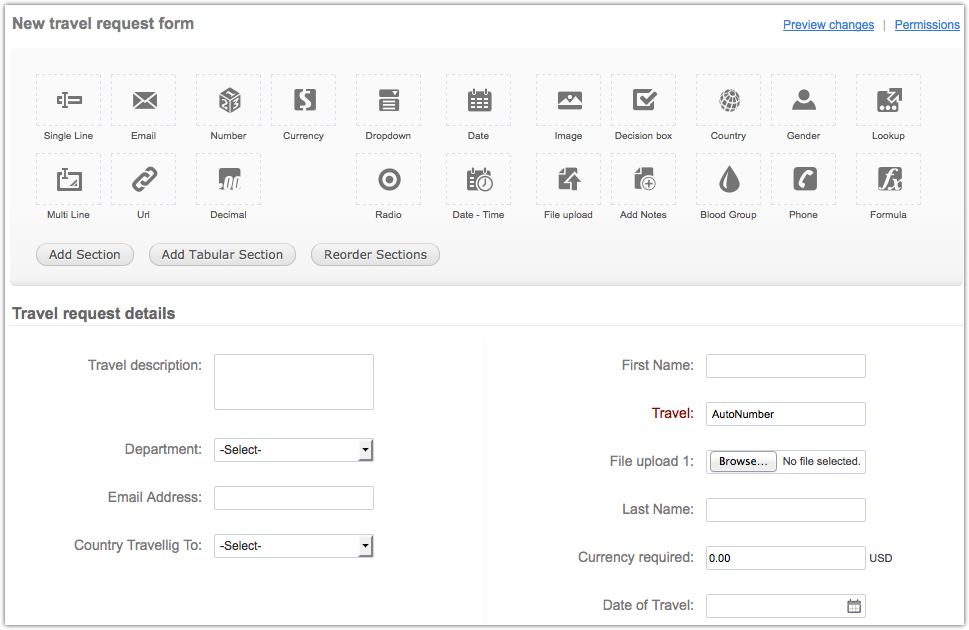The height and width of the screenshot is (630, 969).
Task: Open the Preview changes link
Action: (x=828, y=25)
